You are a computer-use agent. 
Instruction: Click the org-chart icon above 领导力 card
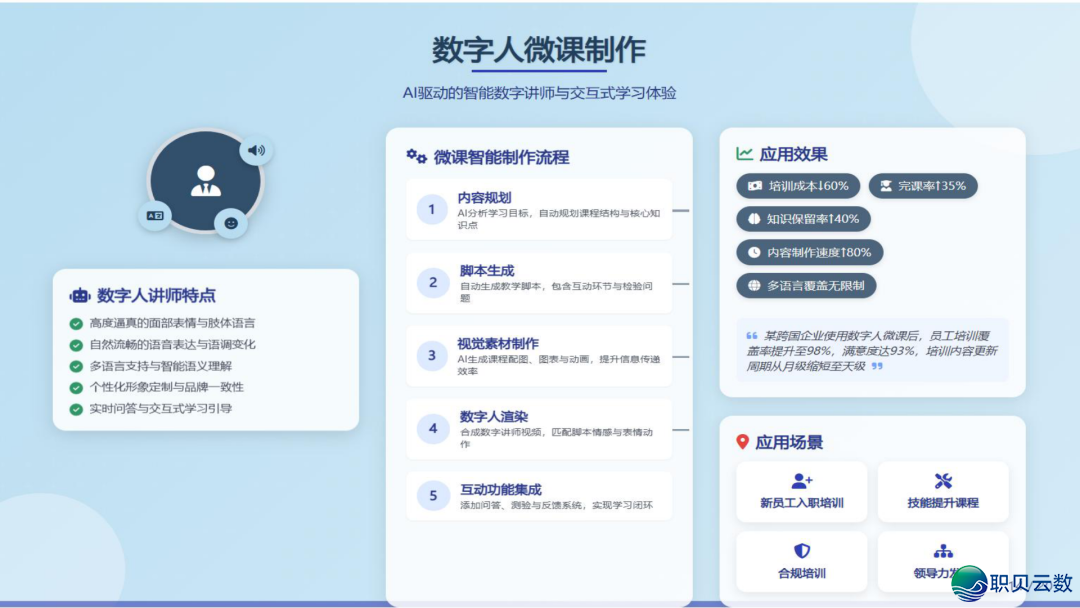pos(943,551)
